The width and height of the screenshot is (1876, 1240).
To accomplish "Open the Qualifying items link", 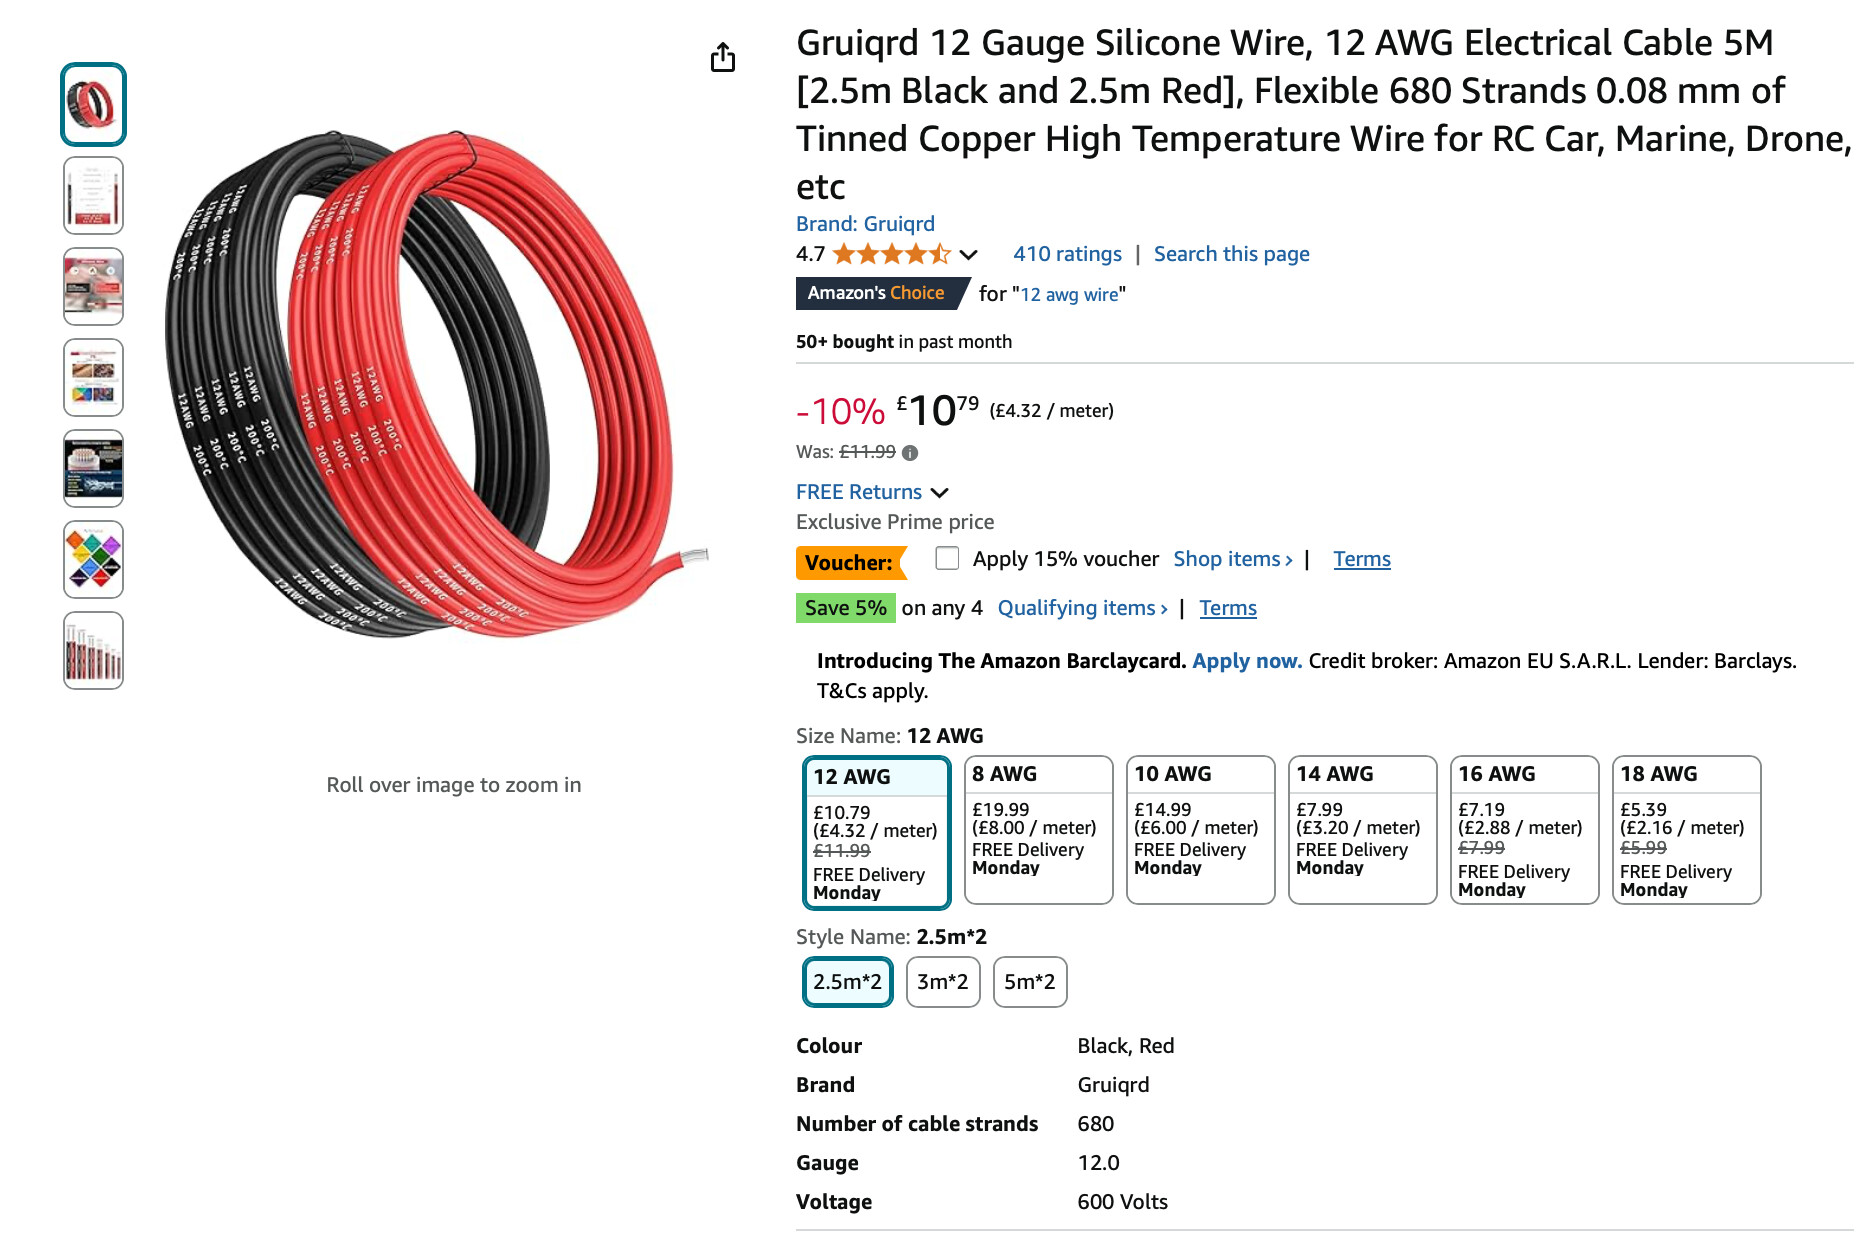I will click(x=1082, y=608).
